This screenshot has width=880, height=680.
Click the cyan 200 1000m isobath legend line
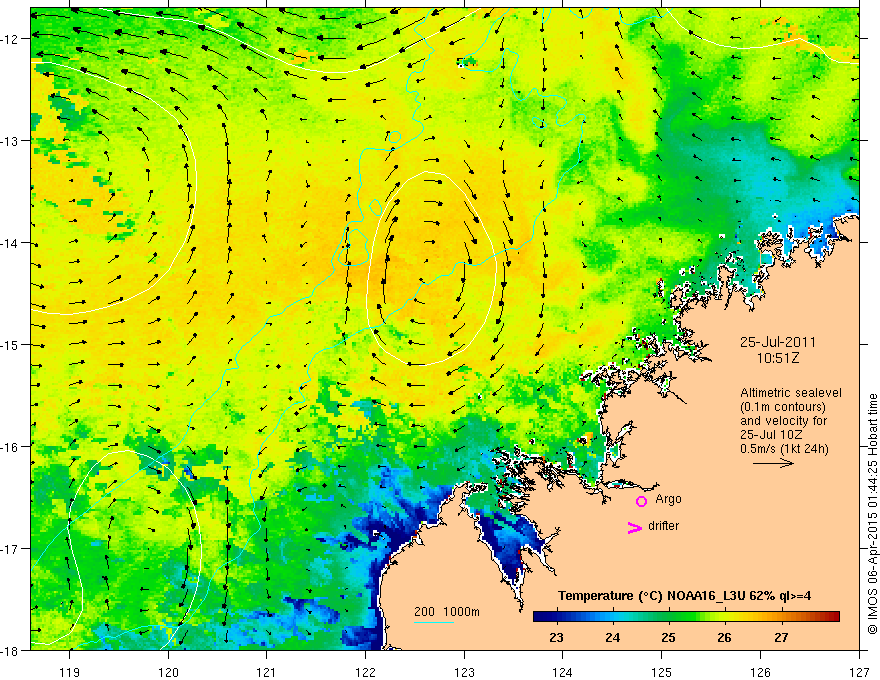(433, 622)
